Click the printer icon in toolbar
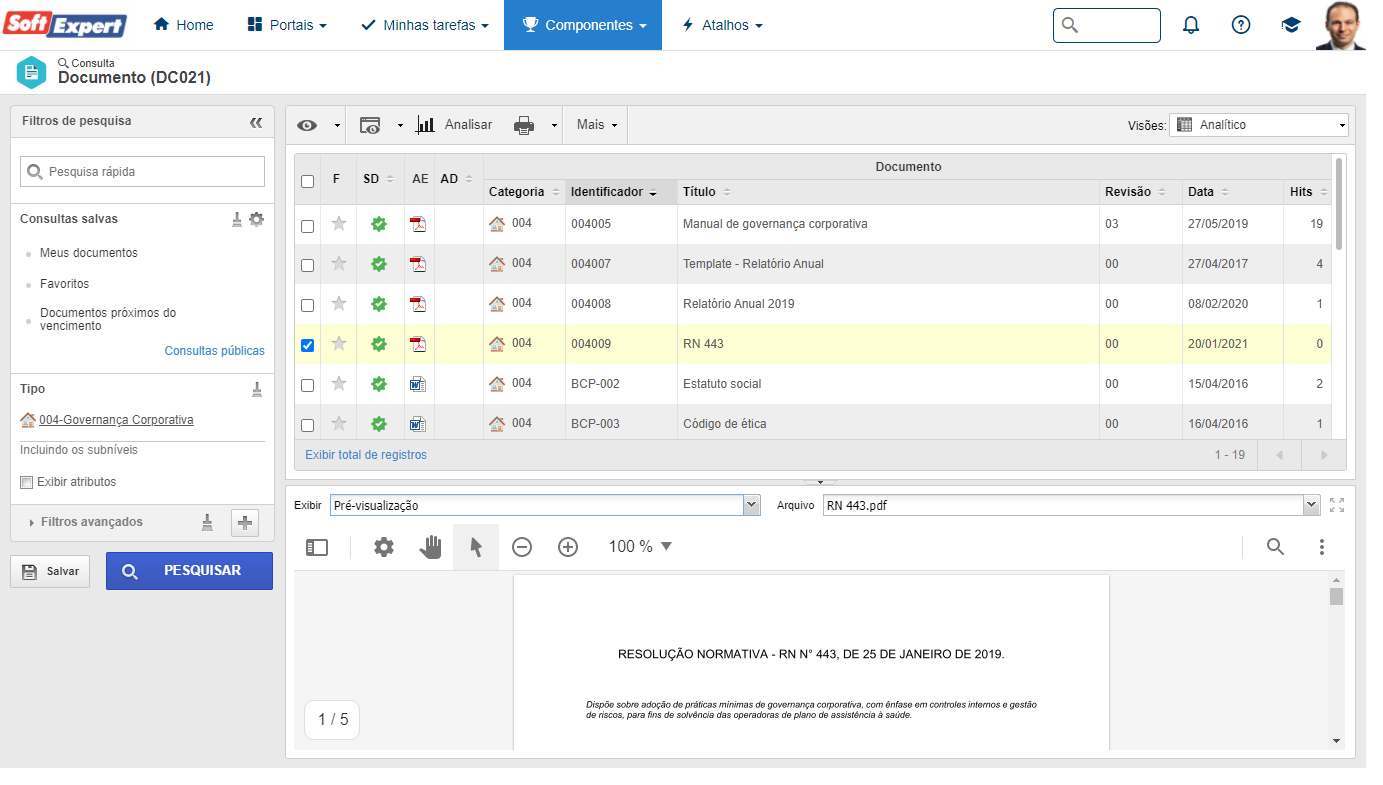The image size is (1383, 785). (x=524, y=125)
